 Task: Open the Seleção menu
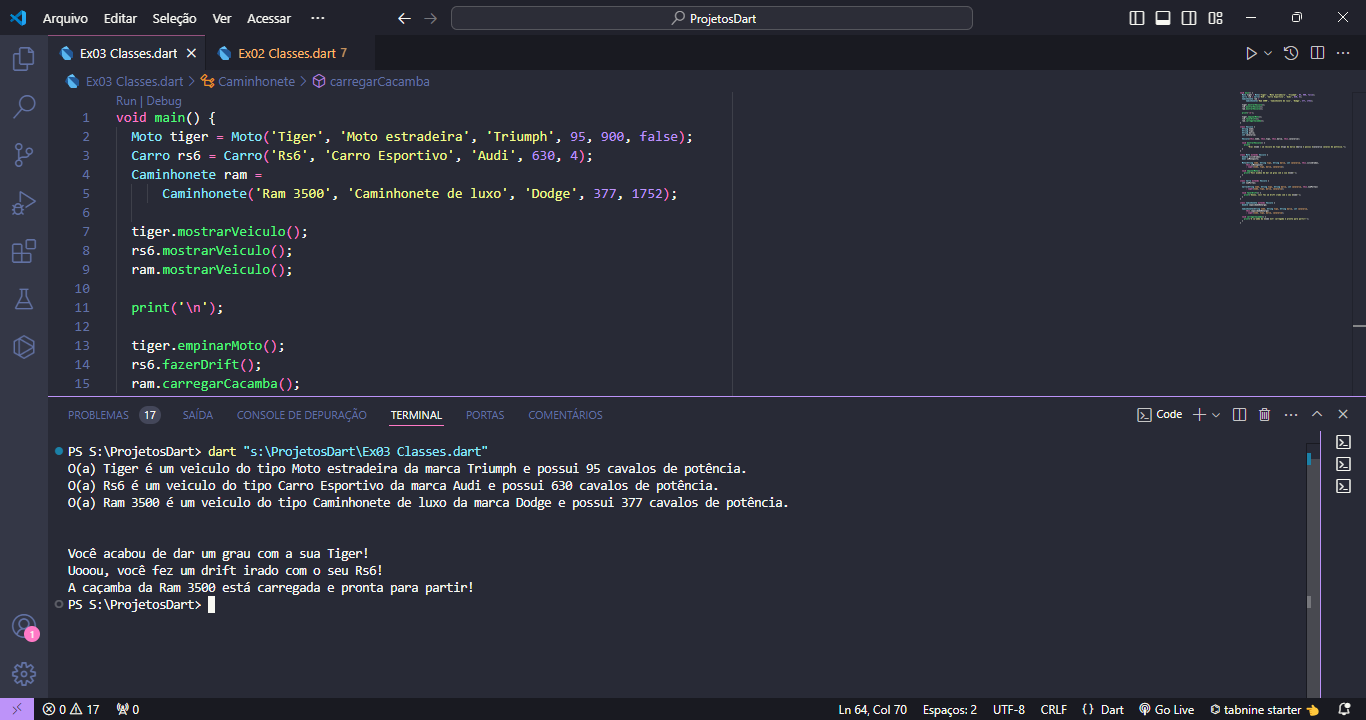pos(175,18)
